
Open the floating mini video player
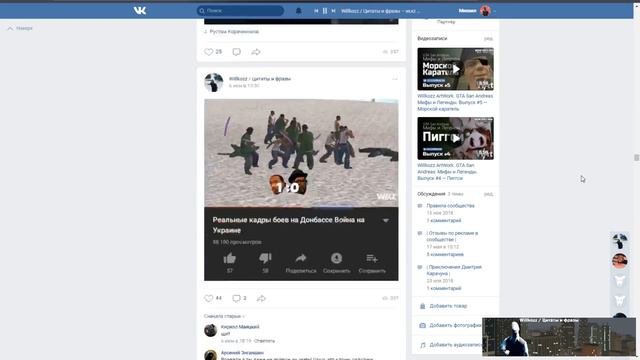pyautogui.click(x=559, y=337)
